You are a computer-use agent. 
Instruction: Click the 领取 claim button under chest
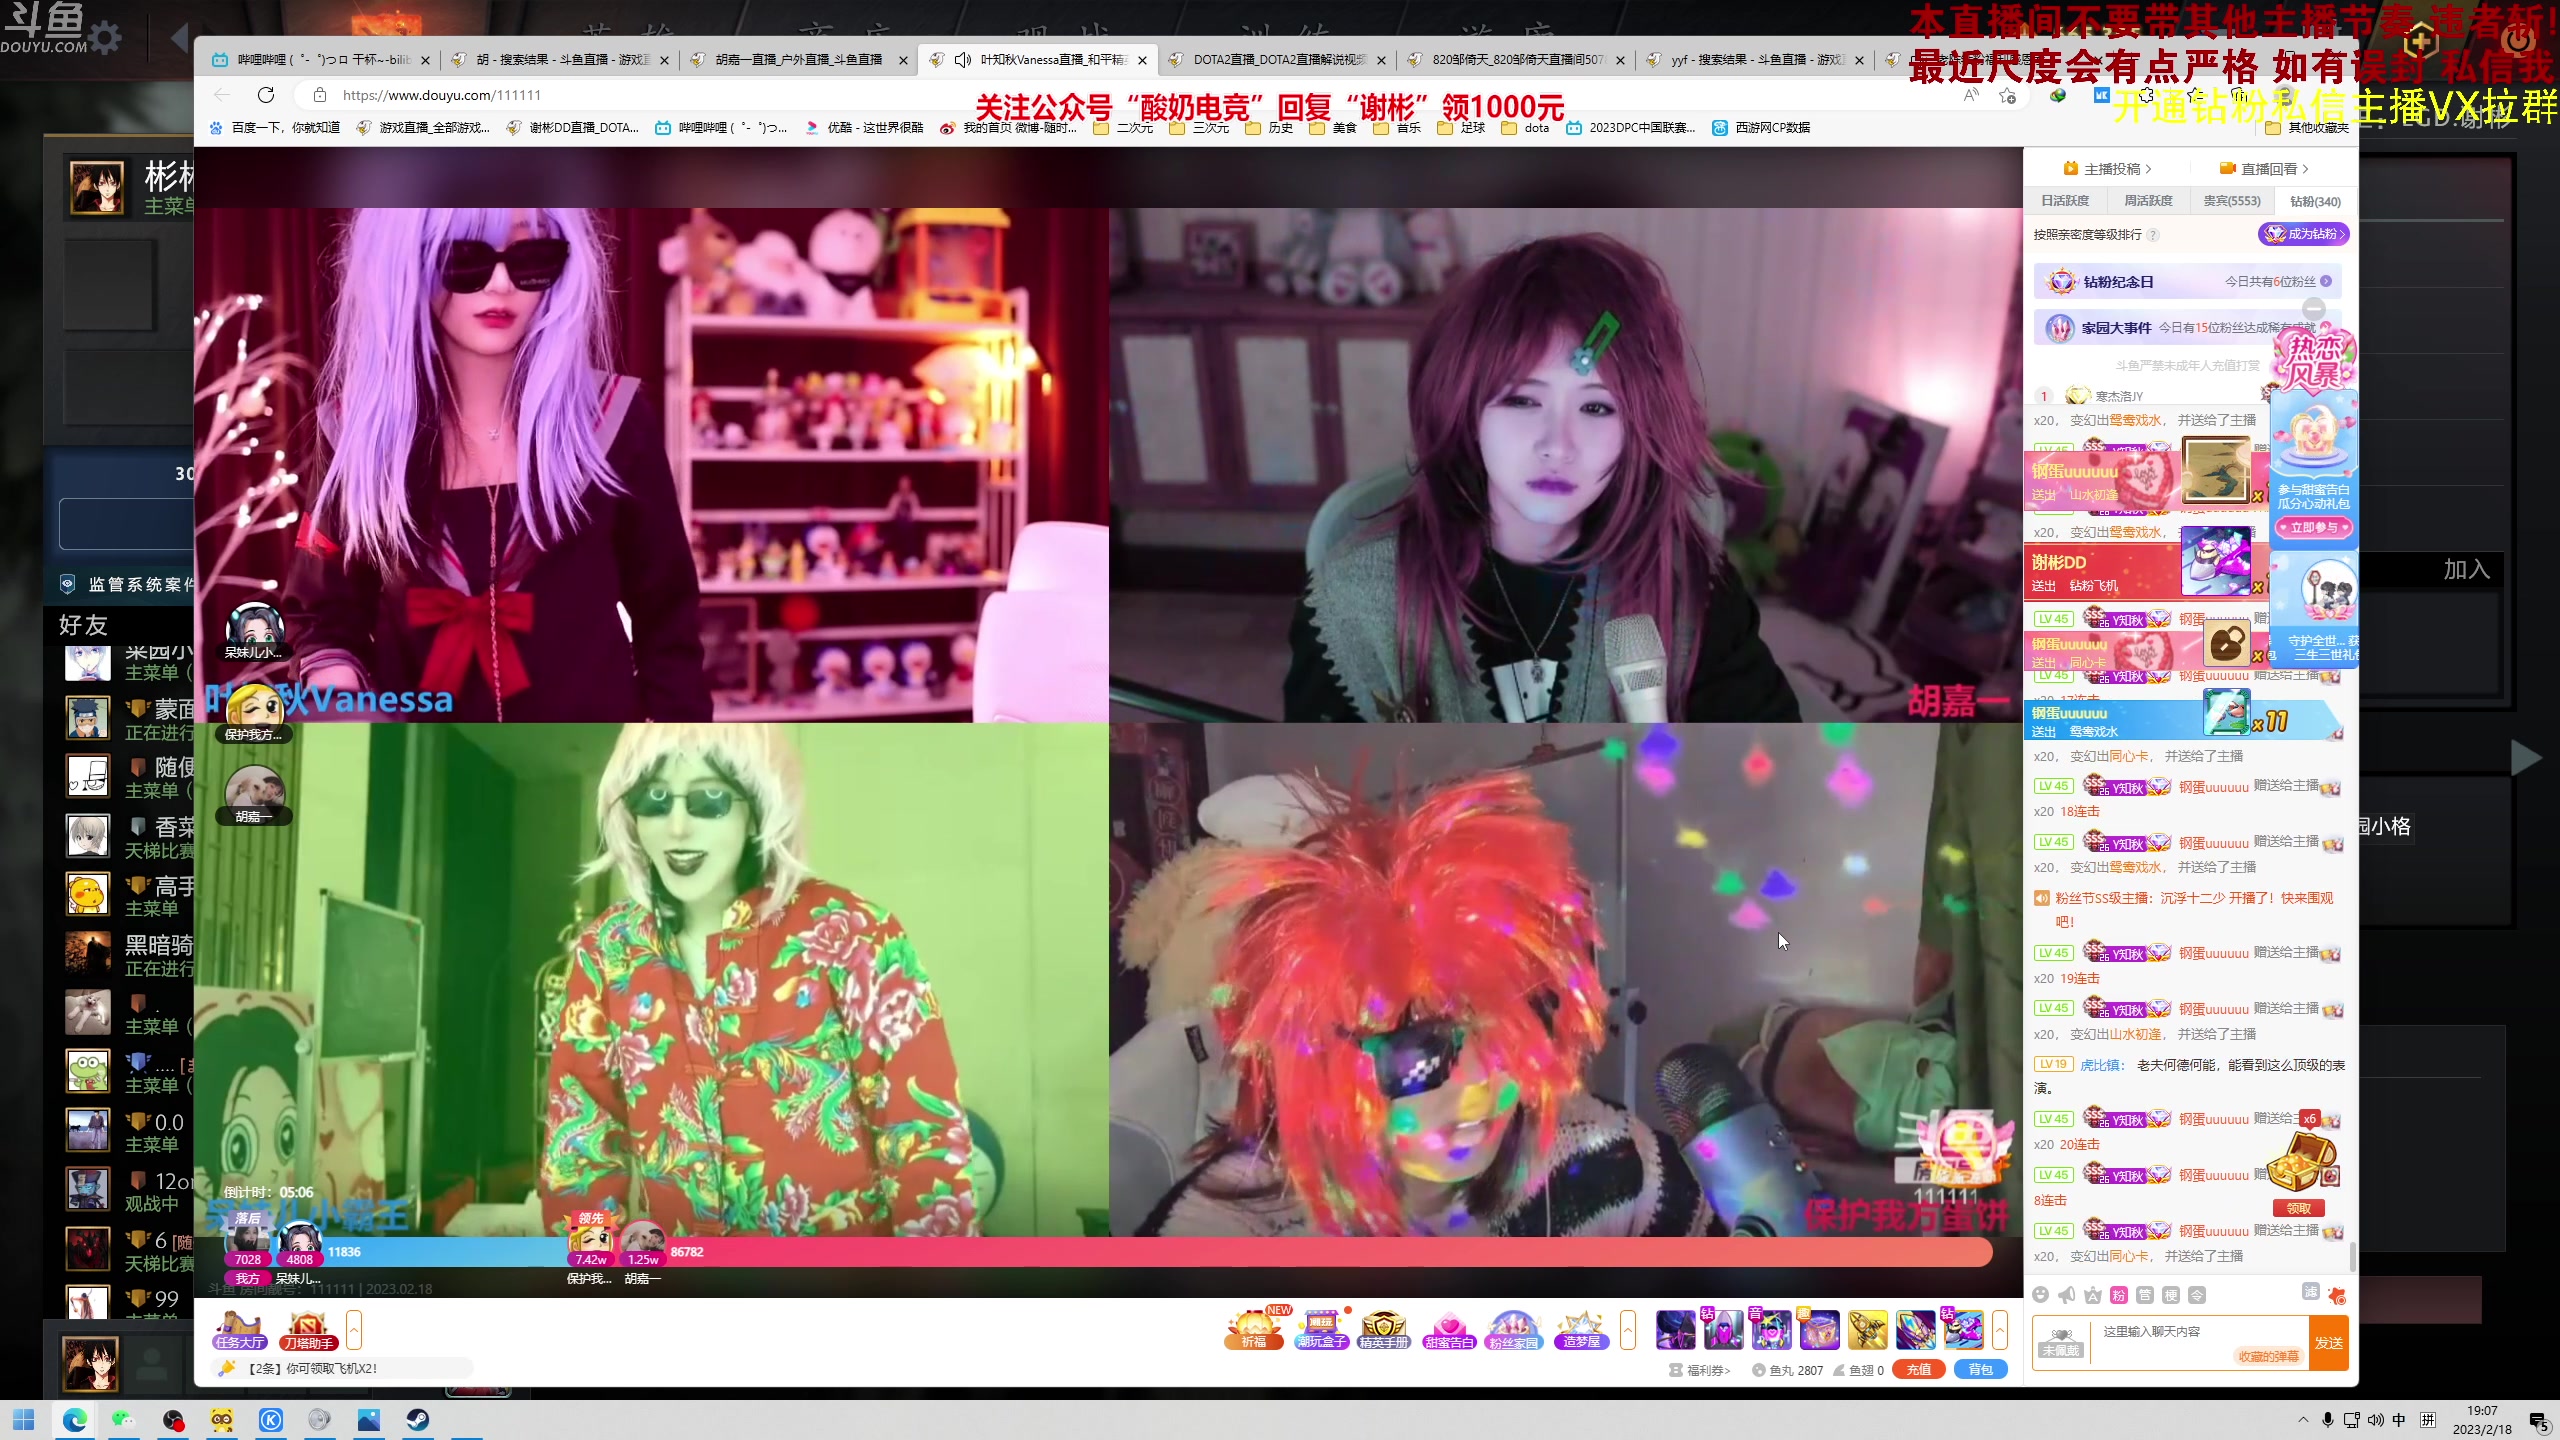[2299, 1208]
